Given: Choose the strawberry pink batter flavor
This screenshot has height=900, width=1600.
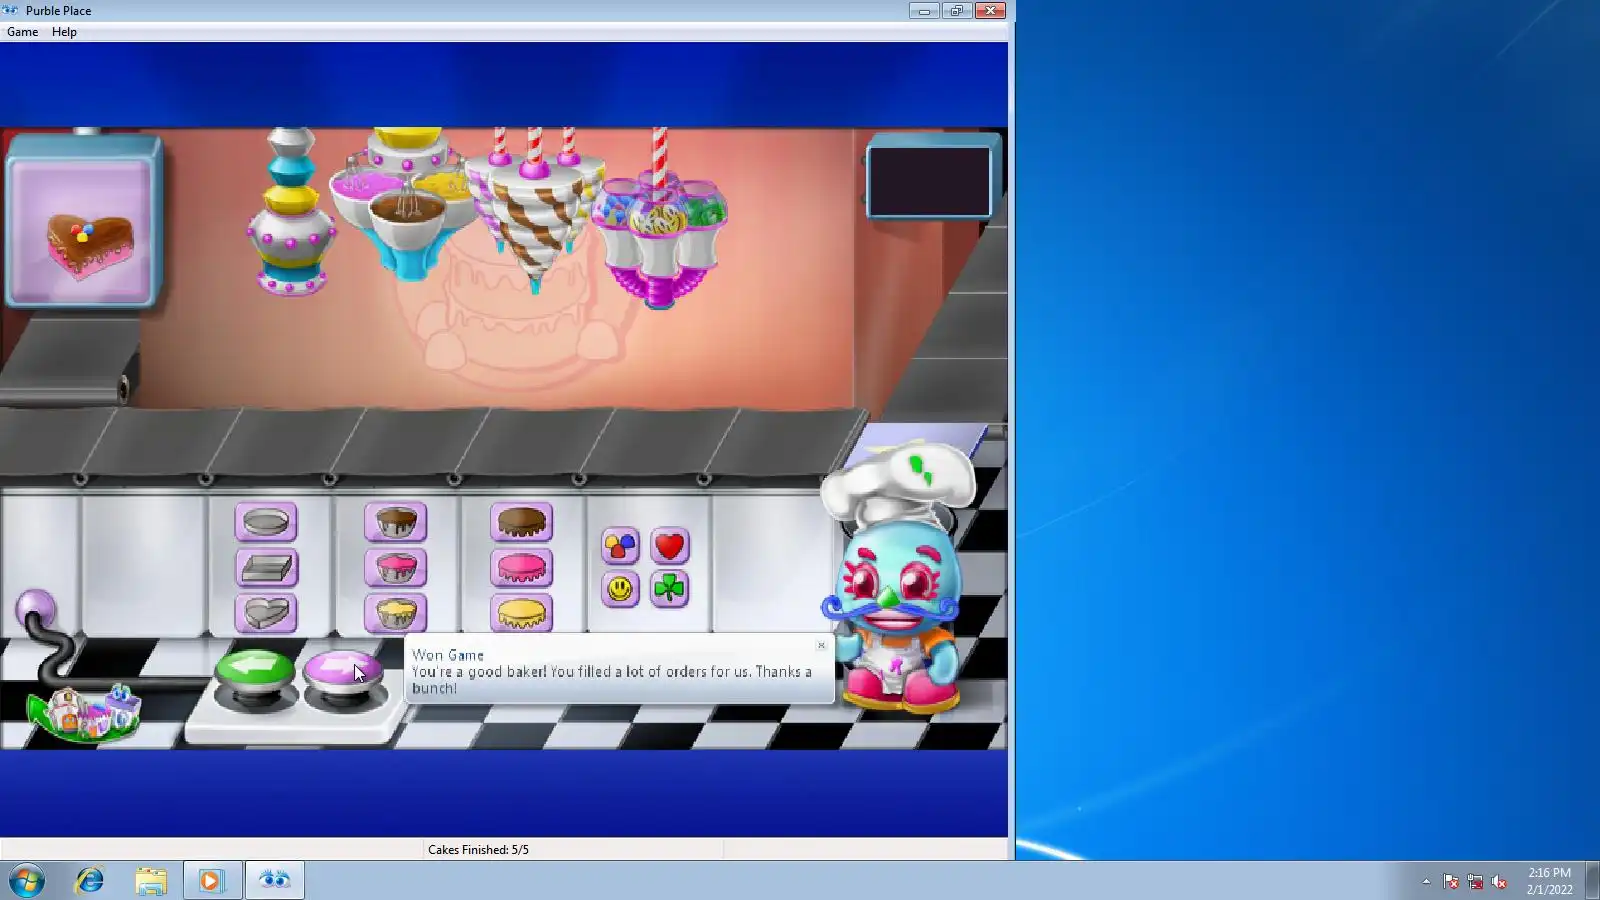Looking at the screenshot, I should coord(396,568).
